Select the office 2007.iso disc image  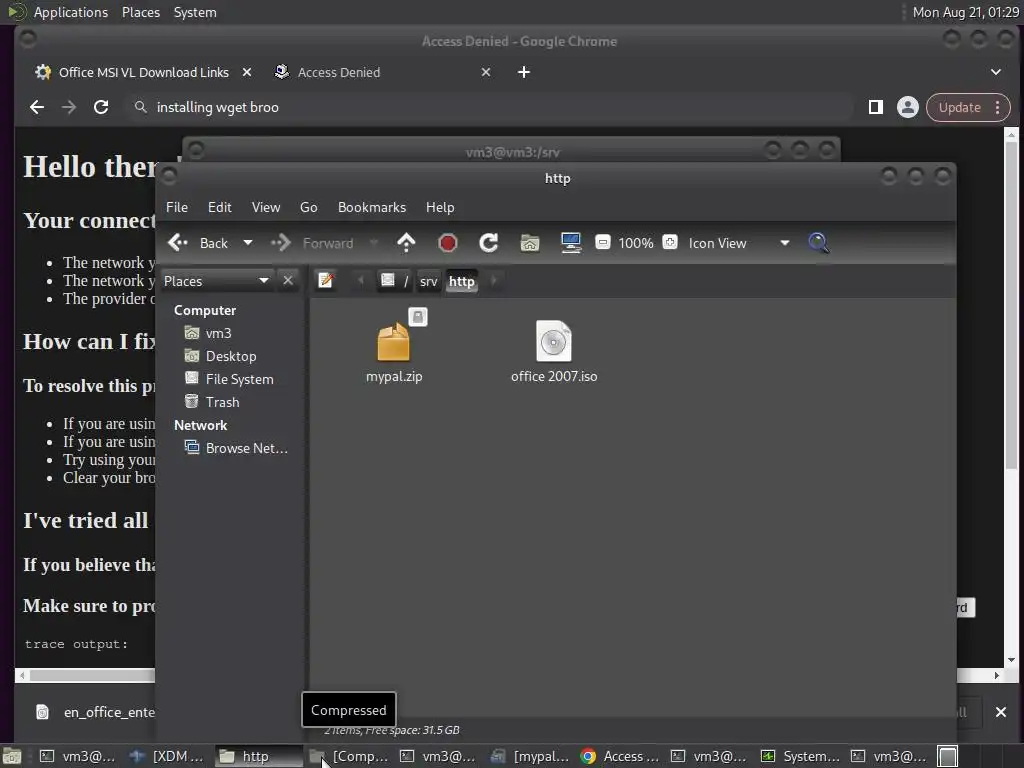click(554, 351)
